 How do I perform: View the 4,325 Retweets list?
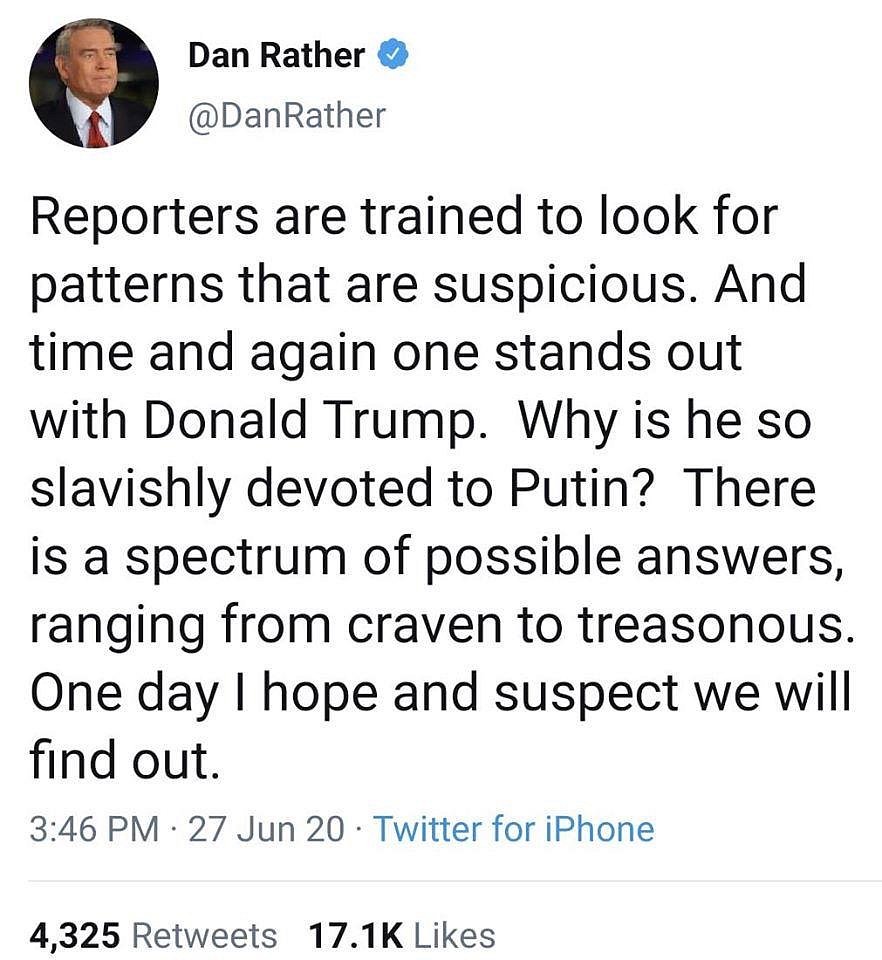coord(154,935)
